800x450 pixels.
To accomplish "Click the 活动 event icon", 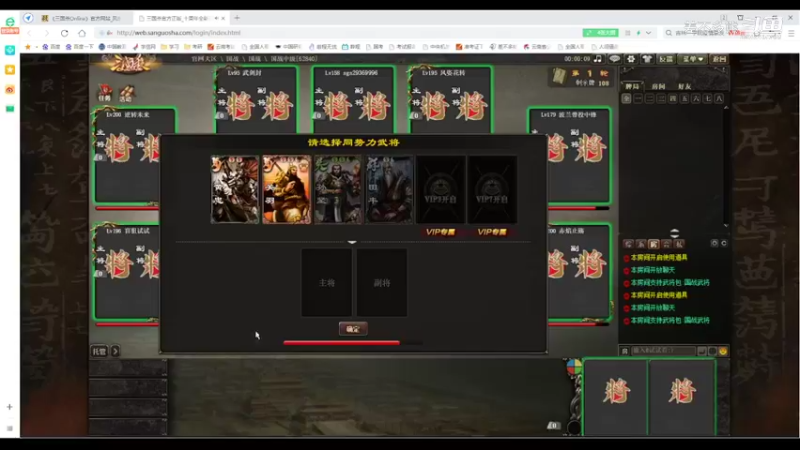I will pos(126,92).
